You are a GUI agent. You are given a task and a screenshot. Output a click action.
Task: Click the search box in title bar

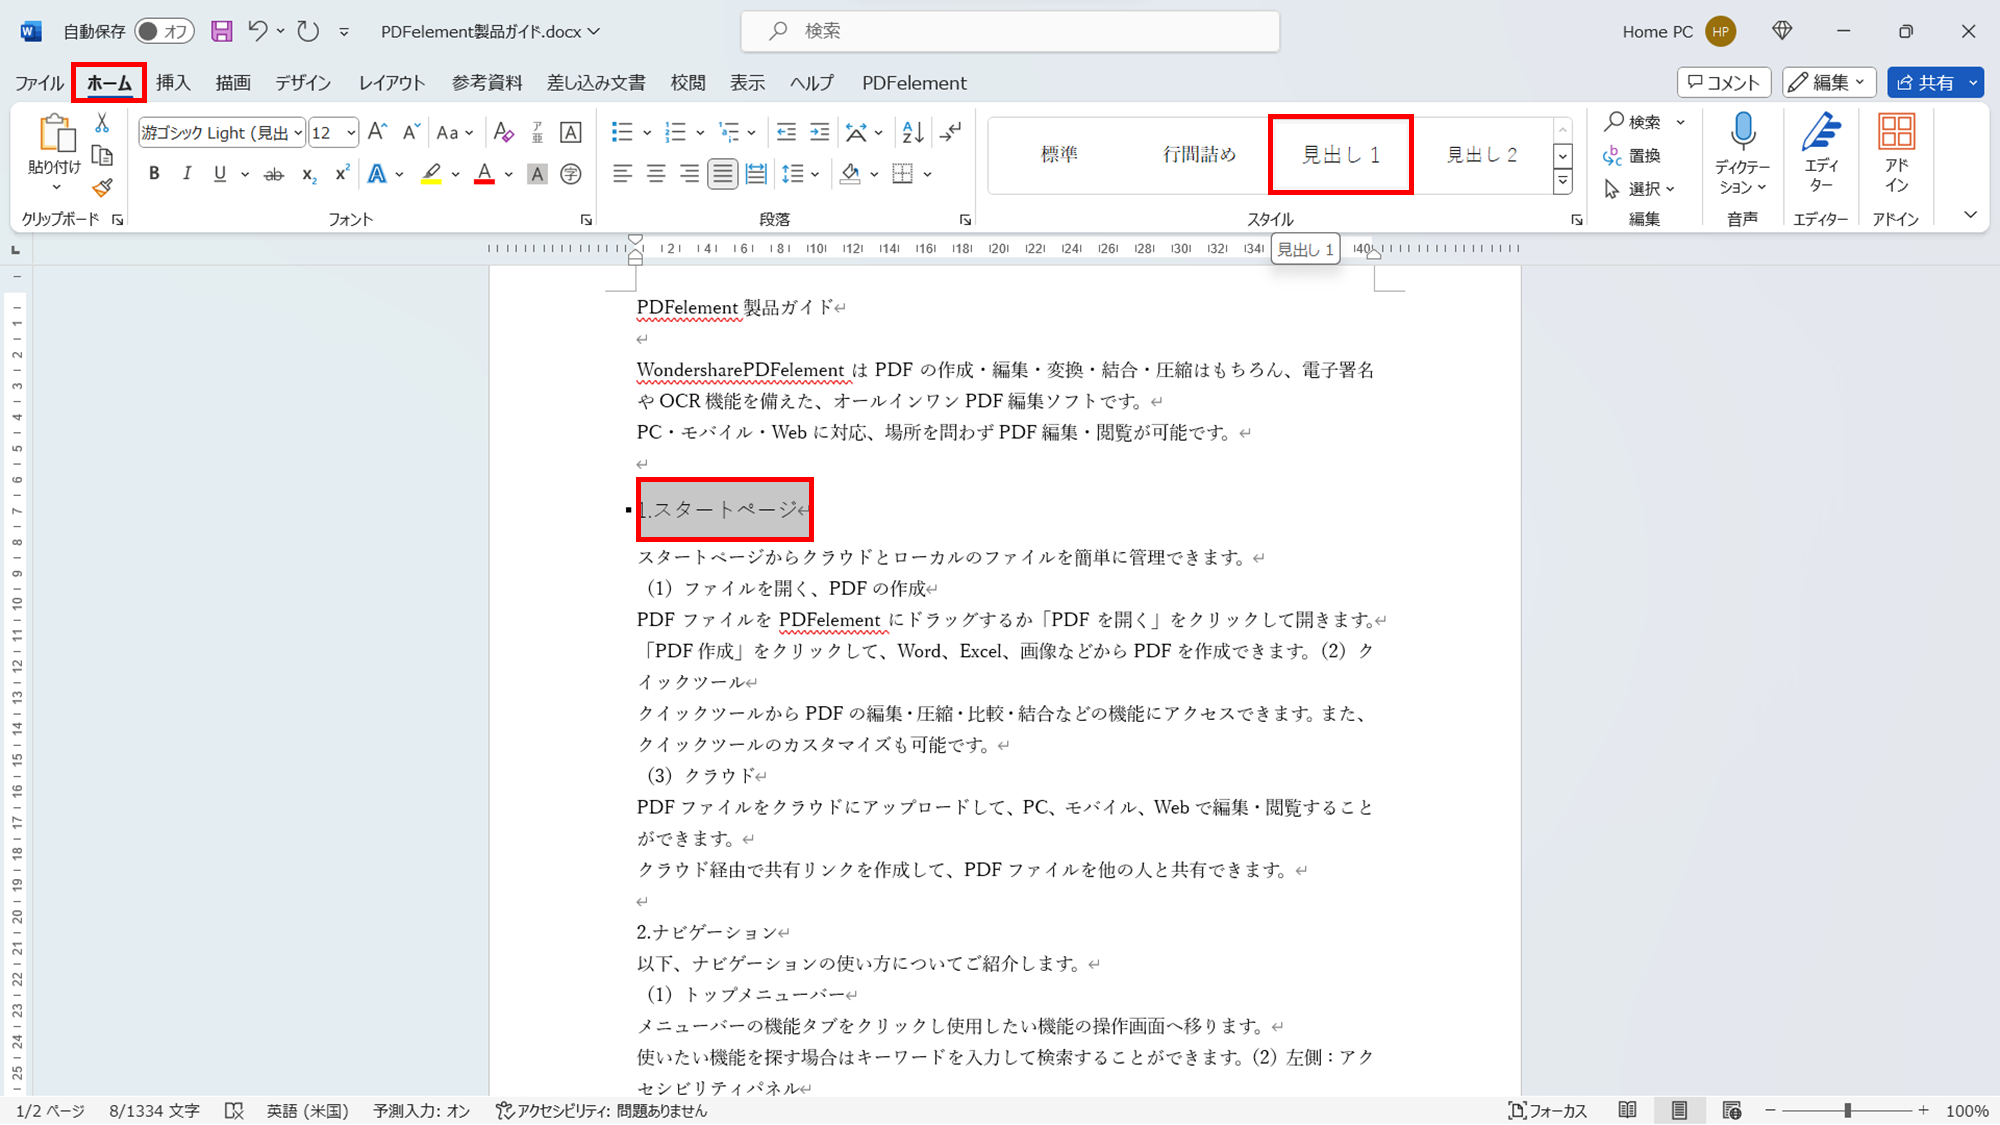[1010, 31]
